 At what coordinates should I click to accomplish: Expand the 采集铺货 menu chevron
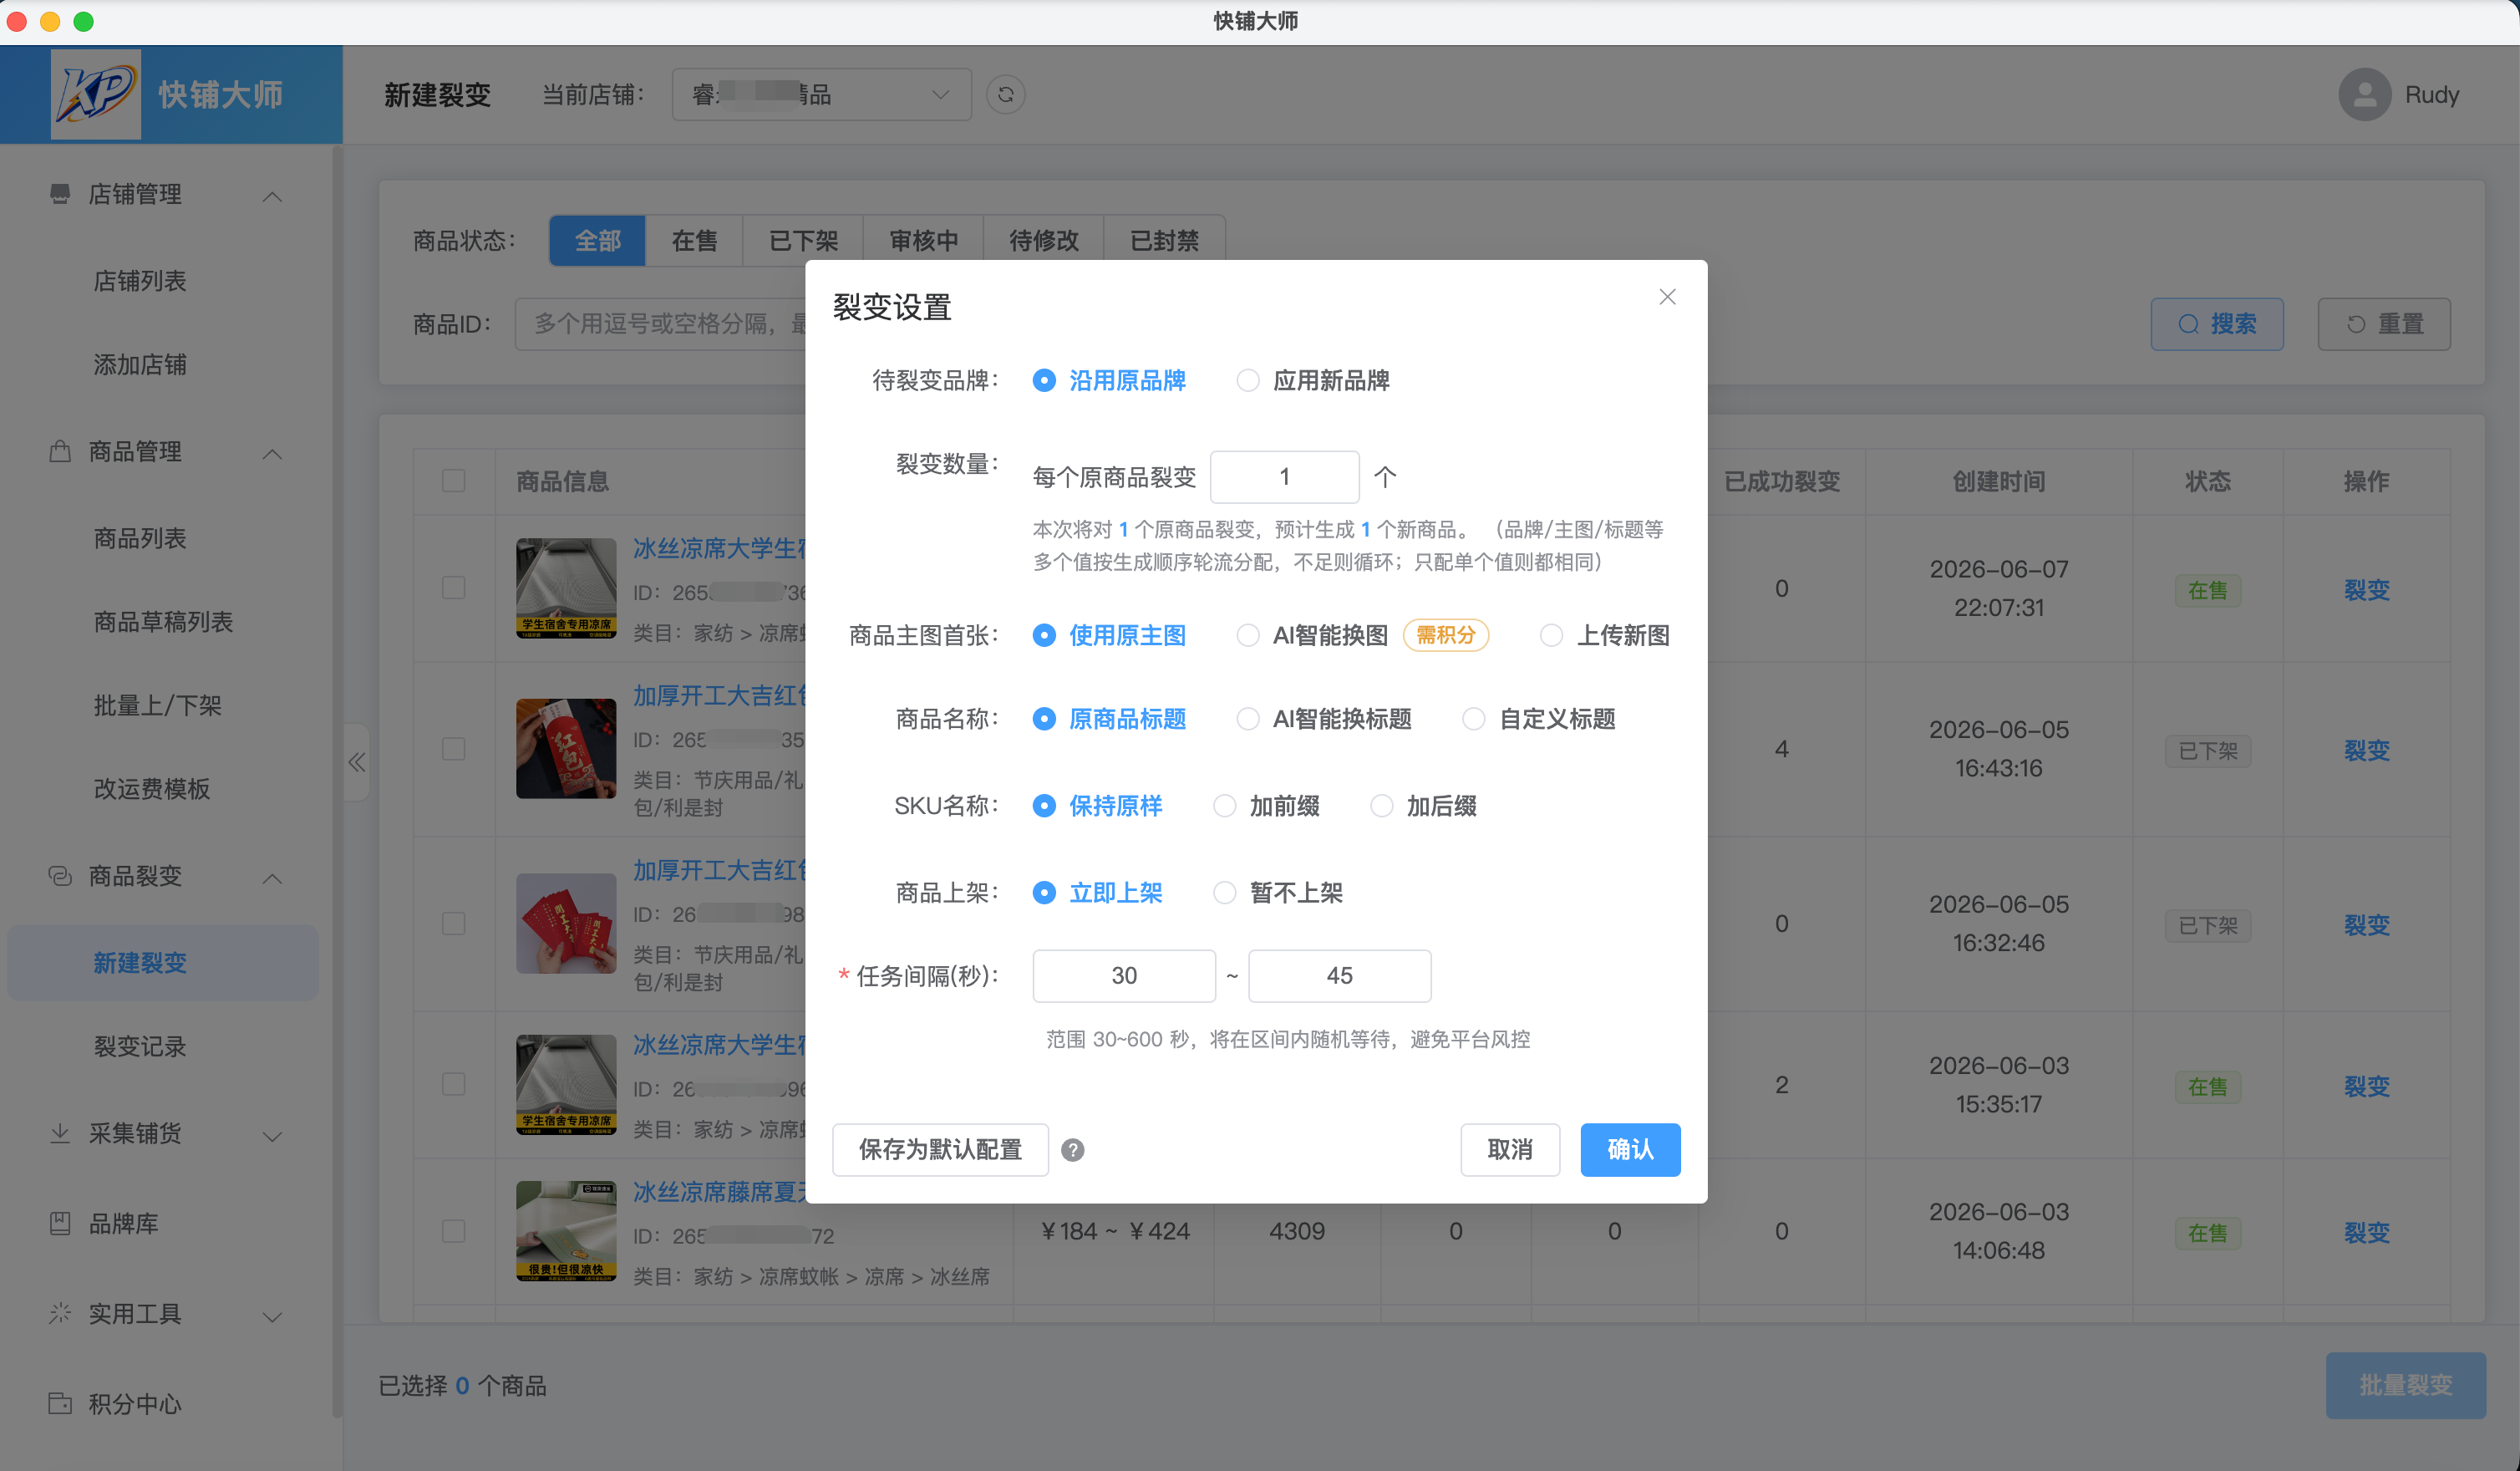[272, 1135]
